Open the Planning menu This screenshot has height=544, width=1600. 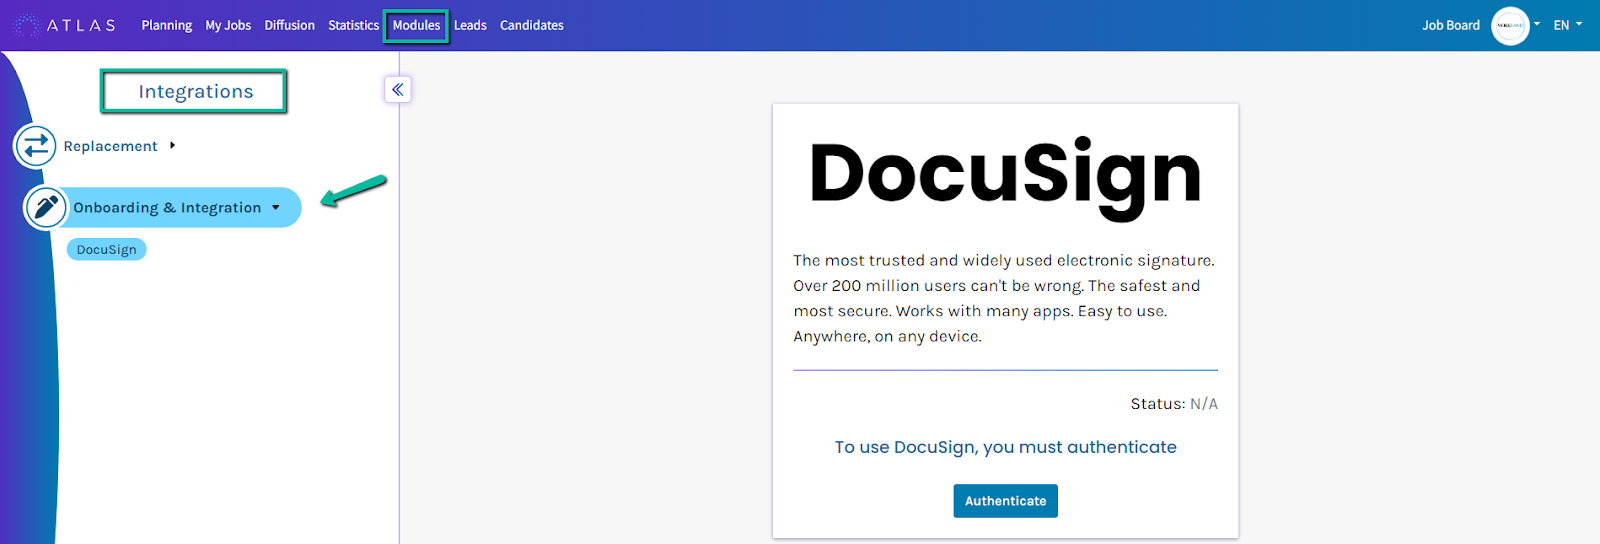pyautogui.click(x=167, y=25)
